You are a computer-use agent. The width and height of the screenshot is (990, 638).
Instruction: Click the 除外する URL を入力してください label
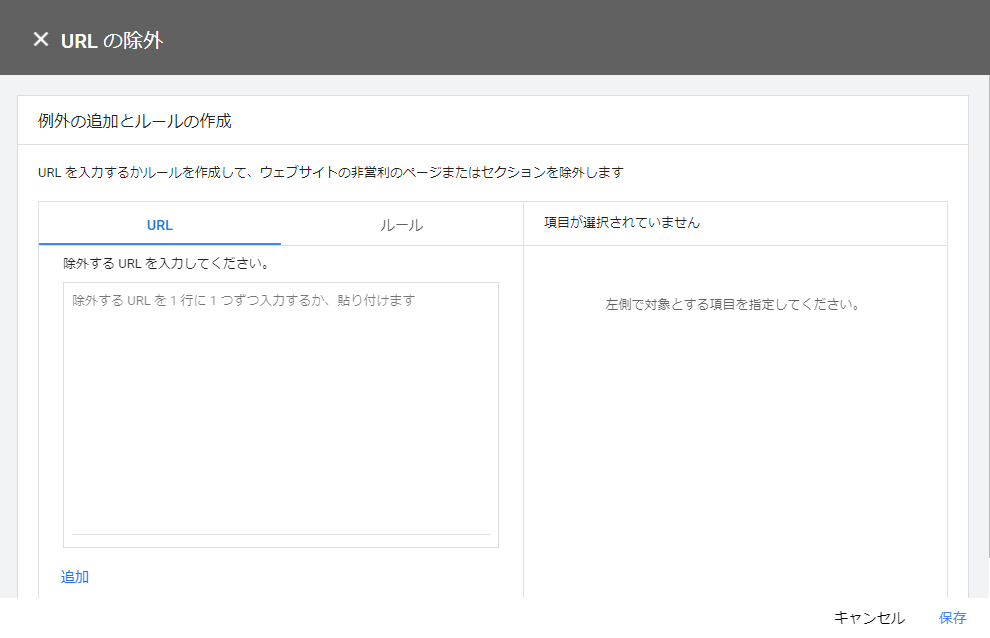point(166,264)
